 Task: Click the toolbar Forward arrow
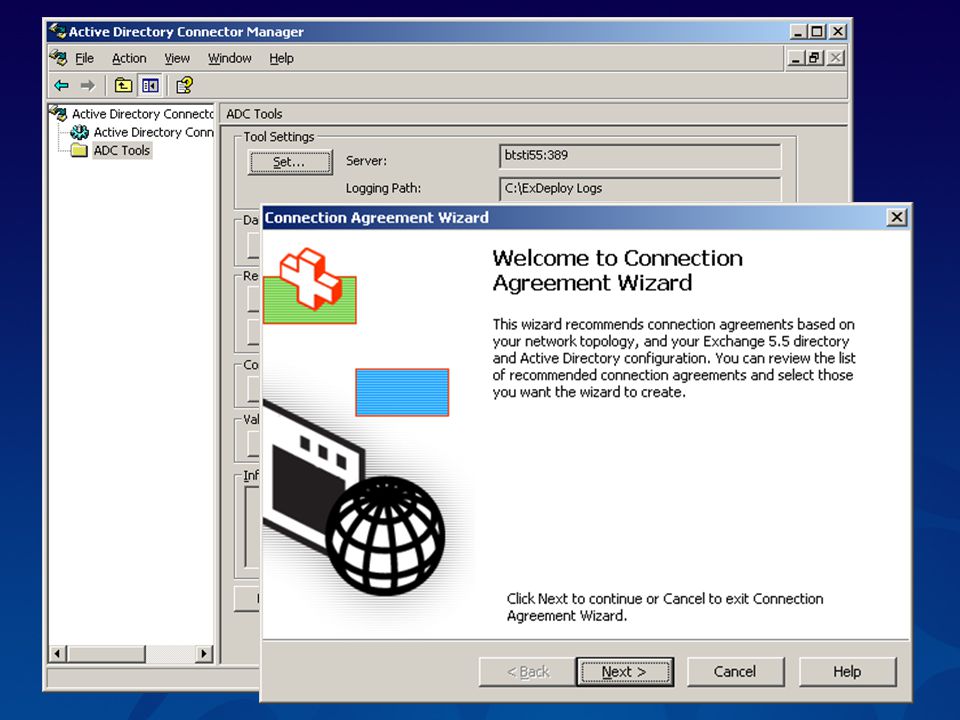(88, 86)
